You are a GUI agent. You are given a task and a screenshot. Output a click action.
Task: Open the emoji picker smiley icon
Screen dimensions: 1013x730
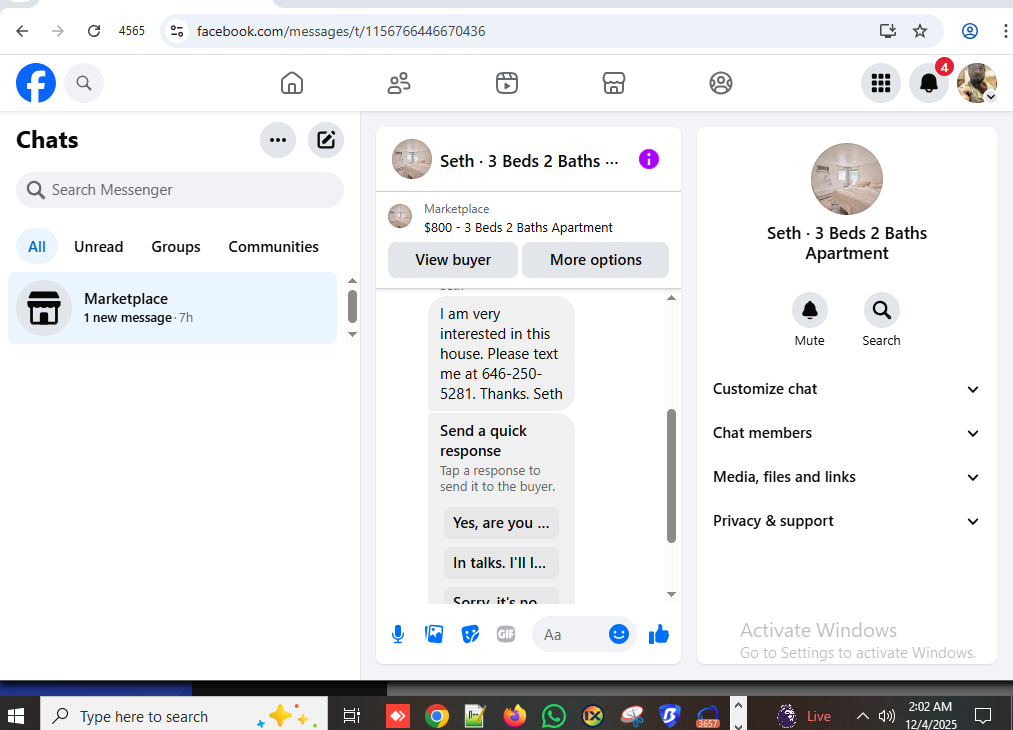(x=618, y=634)
